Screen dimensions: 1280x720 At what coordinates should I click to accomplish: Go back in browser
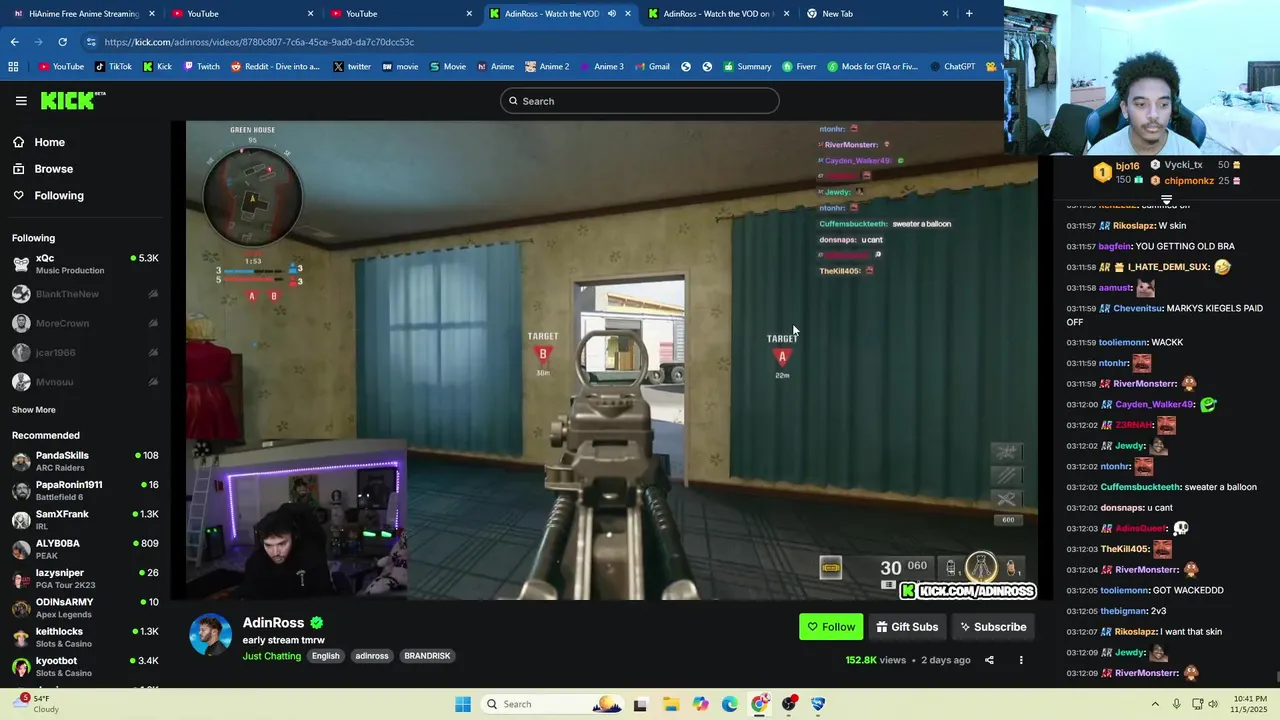[x=14, y=42]
